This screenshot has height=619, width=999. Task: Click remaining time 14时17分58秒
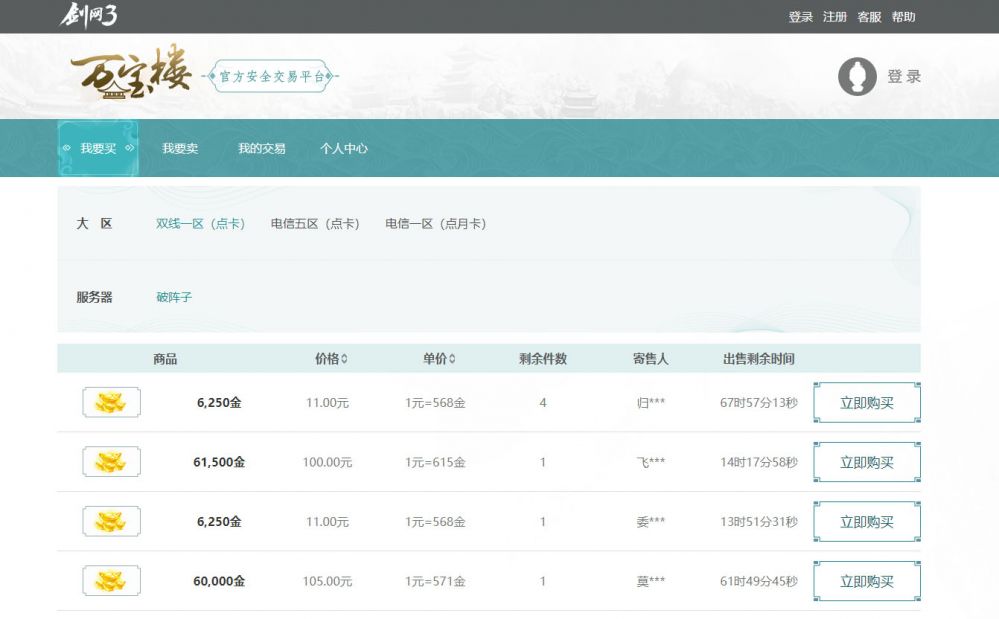tap(759, 462)
